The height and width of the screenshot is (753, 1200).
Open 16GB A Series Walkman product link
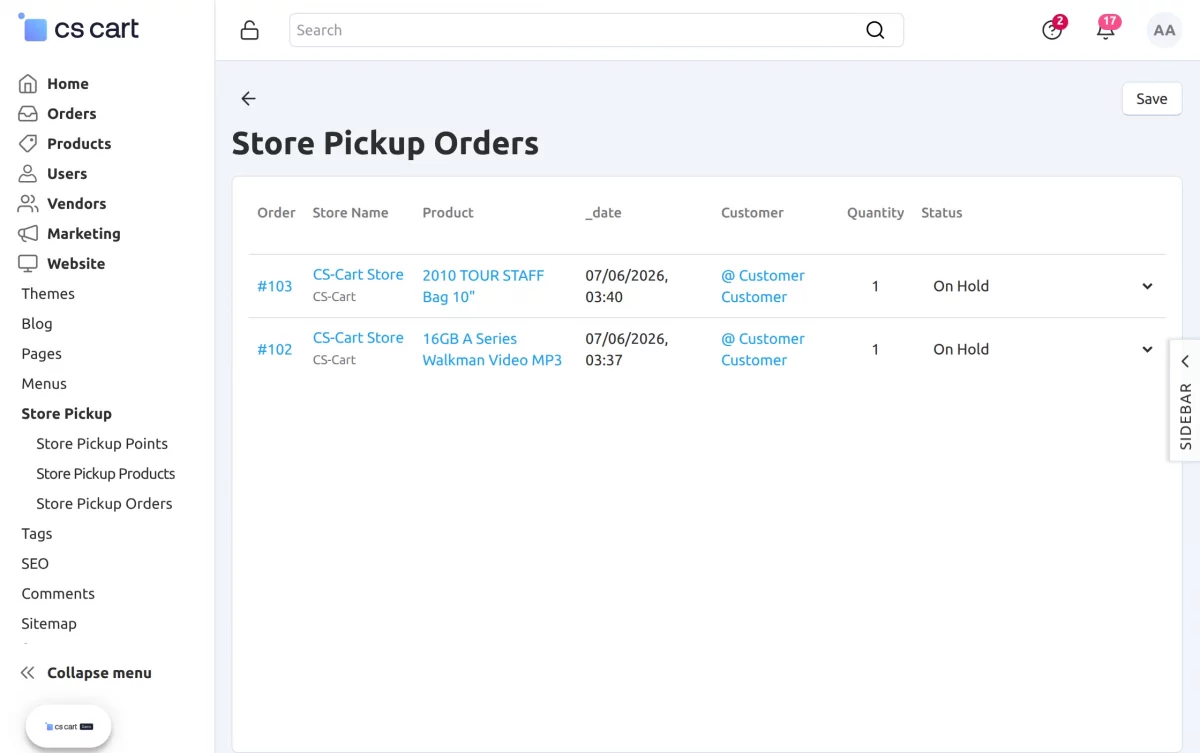(x=492, y=349)
